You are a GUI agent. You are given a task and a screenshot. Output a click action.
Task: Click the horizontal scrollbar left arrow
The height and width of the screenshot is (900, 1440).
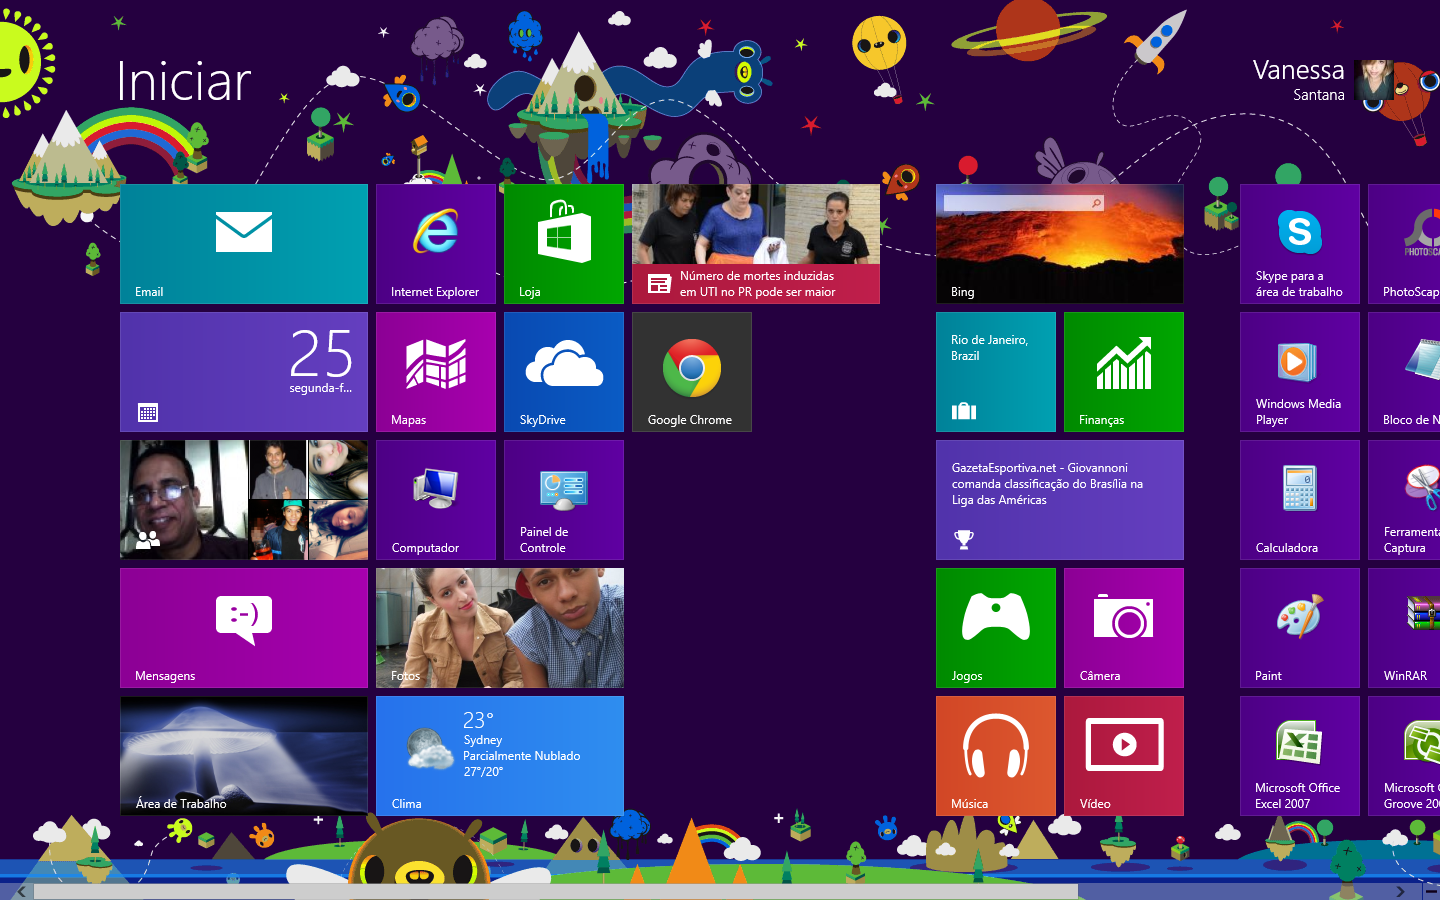pos(21,892)
